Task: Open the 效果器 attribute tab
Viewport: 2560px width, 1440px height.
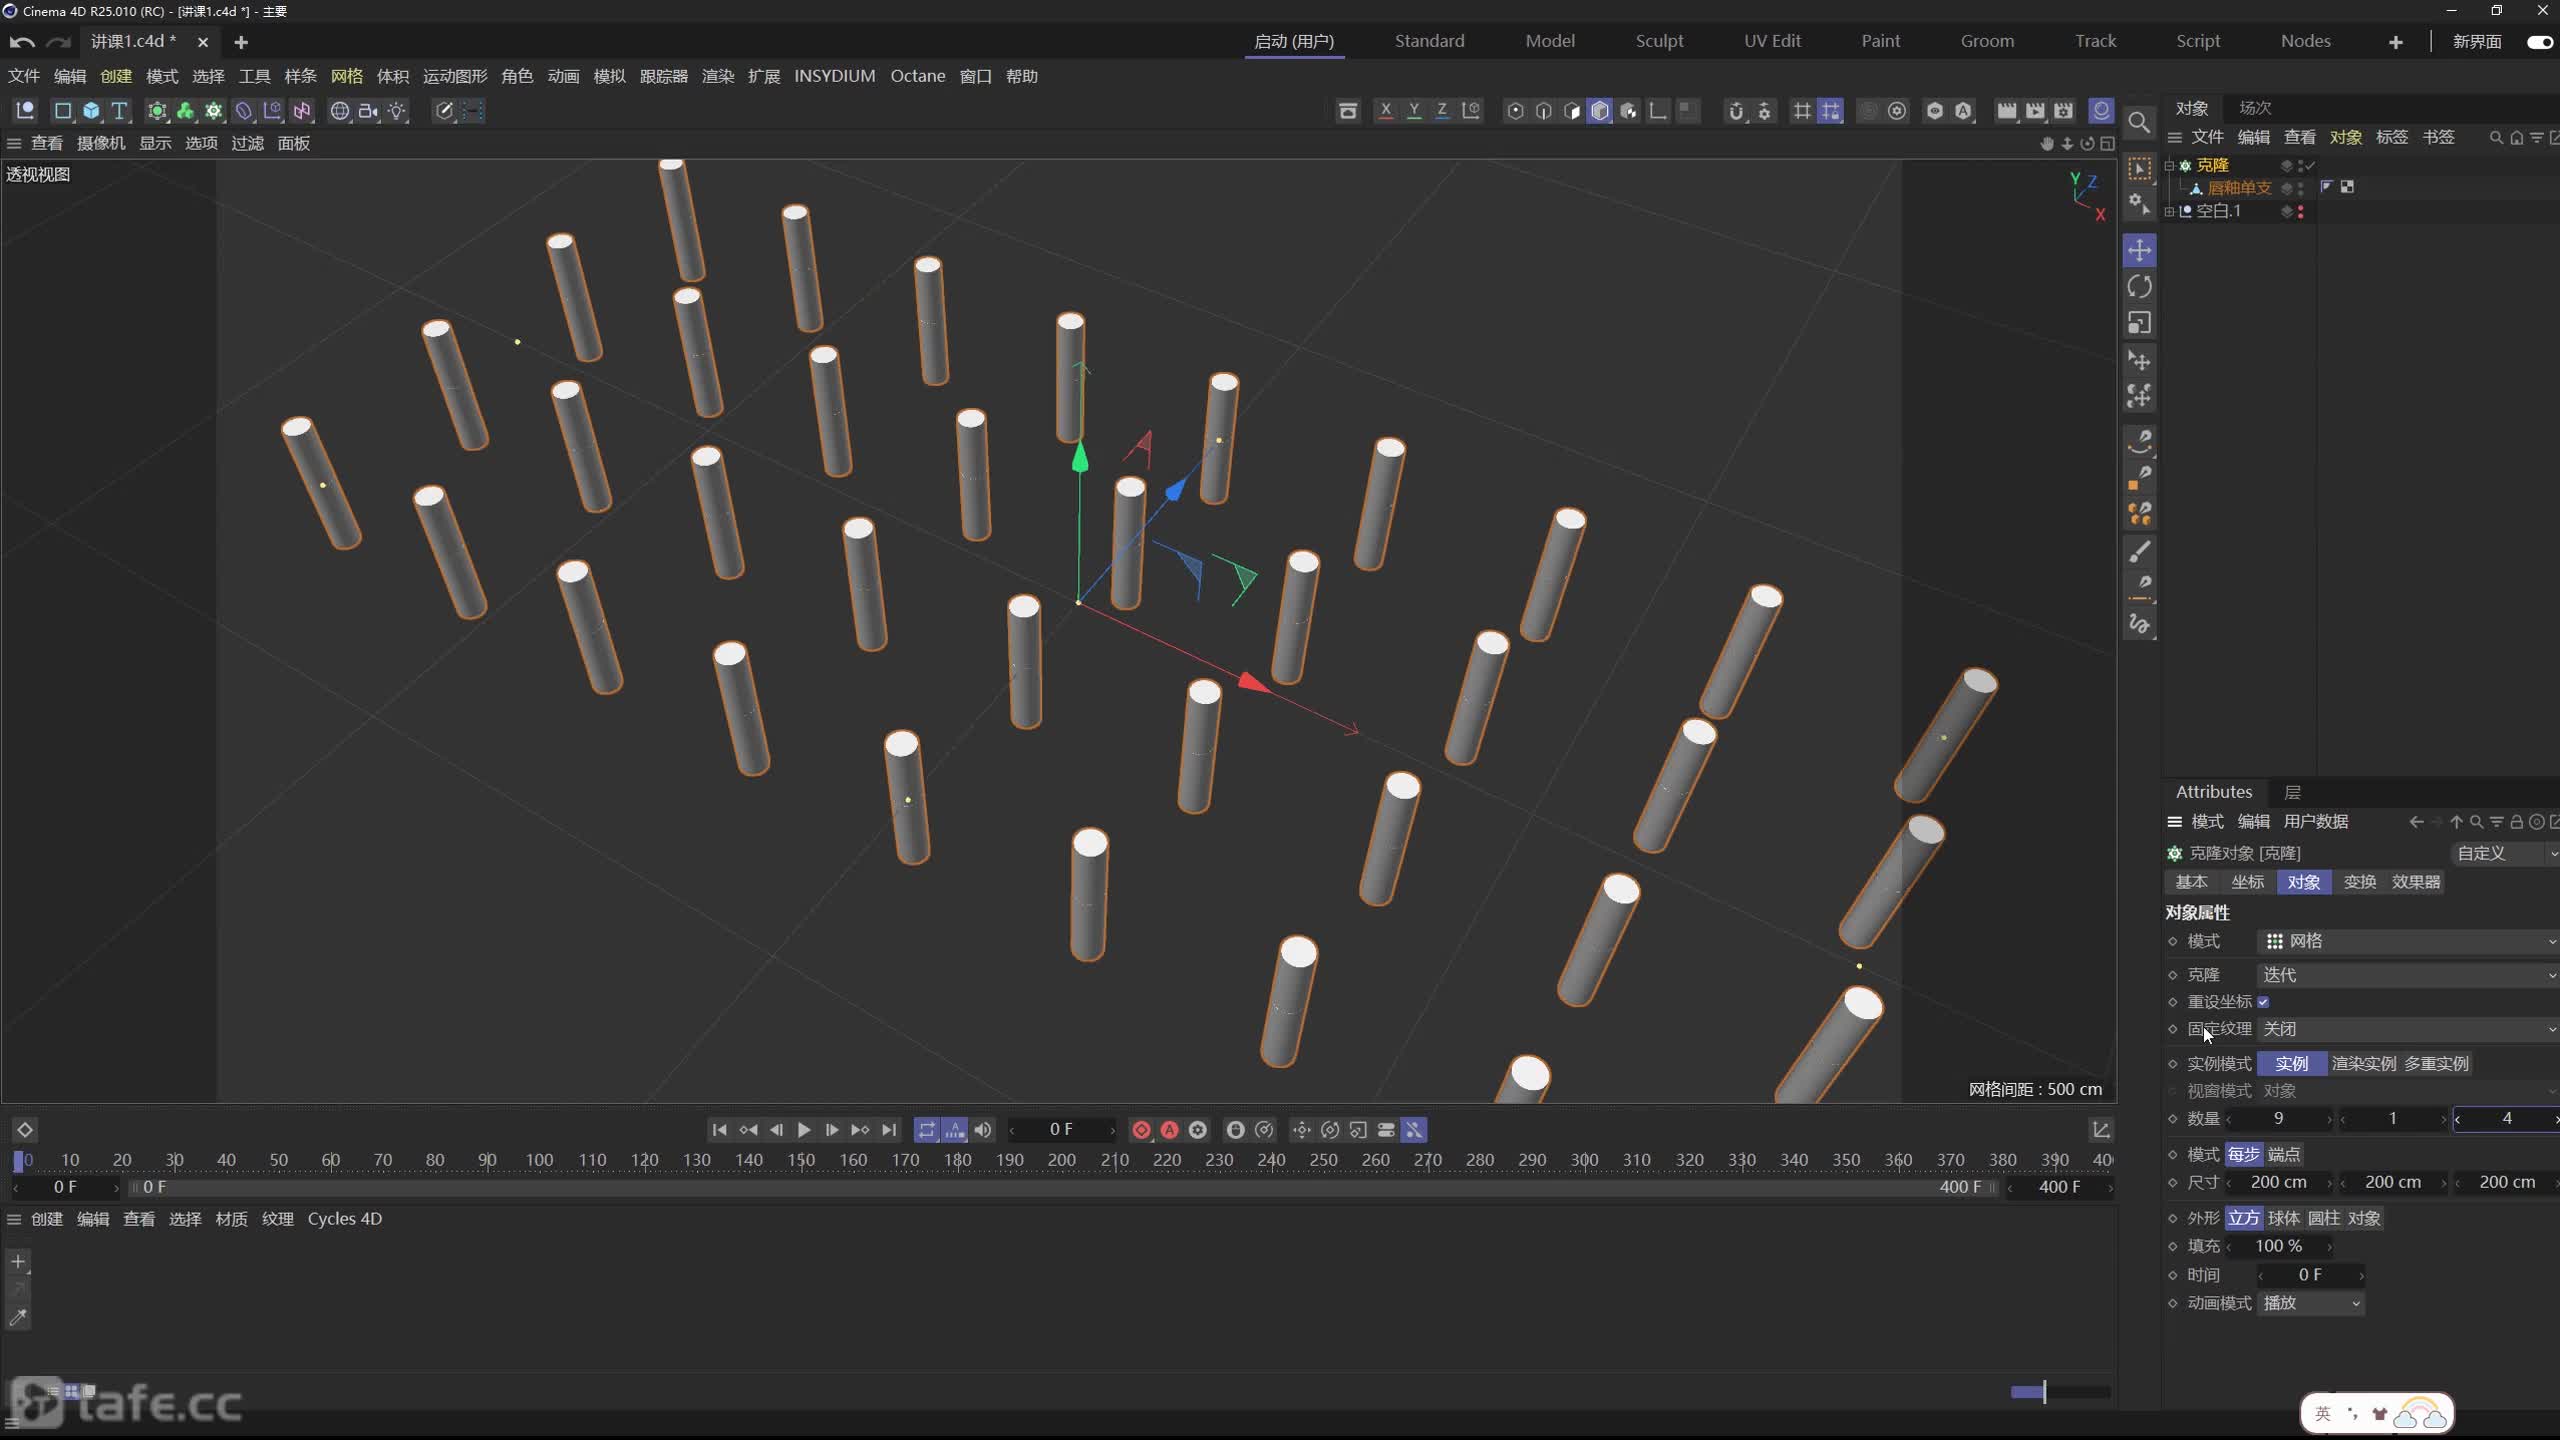Action: click(2415, 882)
